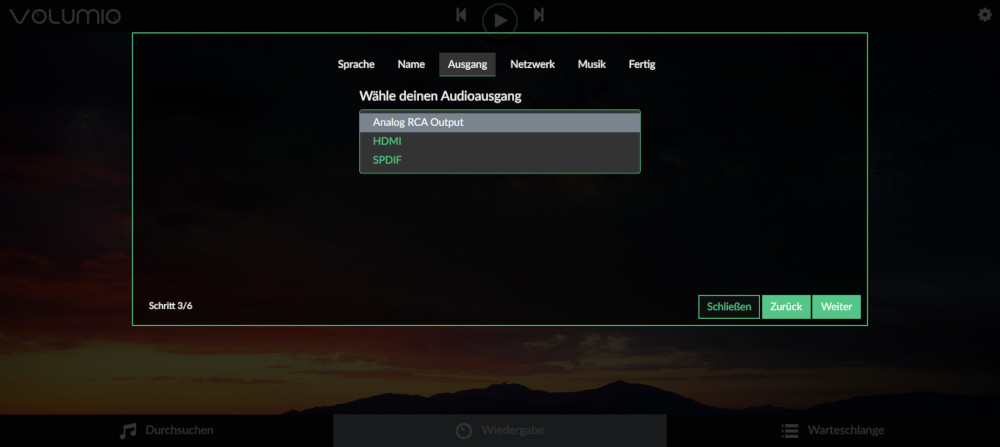The height and width of the screenshot is (447, 1000).
Task: Continue with the Weiter button
Action: point(836,307)
